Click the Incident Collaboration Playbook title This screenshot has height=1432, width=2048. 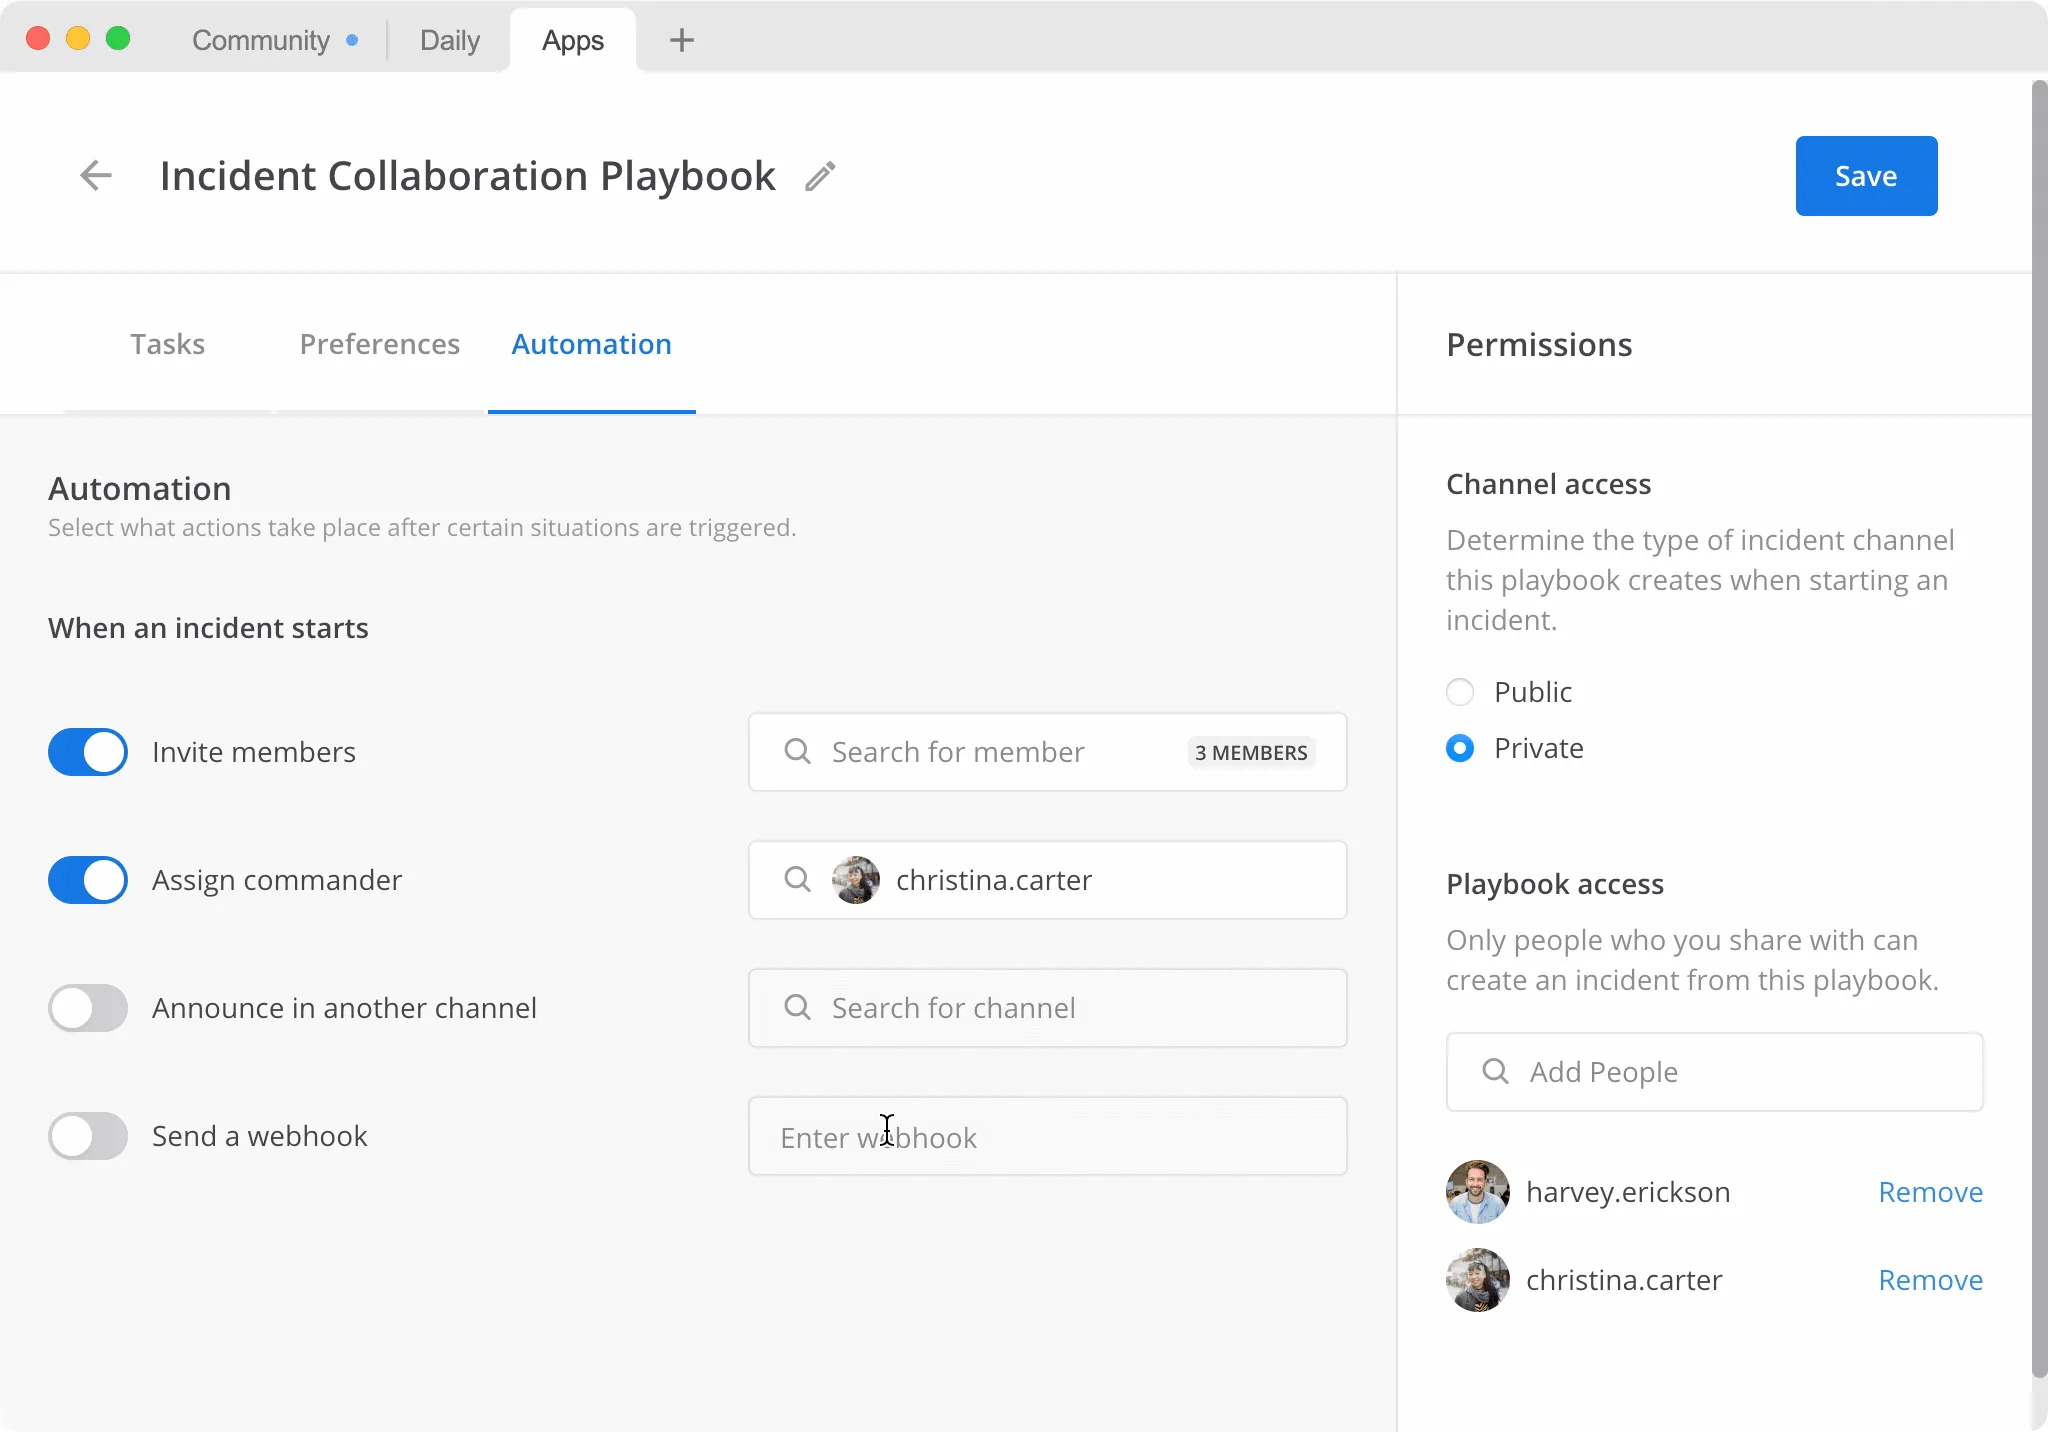(468, 176)
